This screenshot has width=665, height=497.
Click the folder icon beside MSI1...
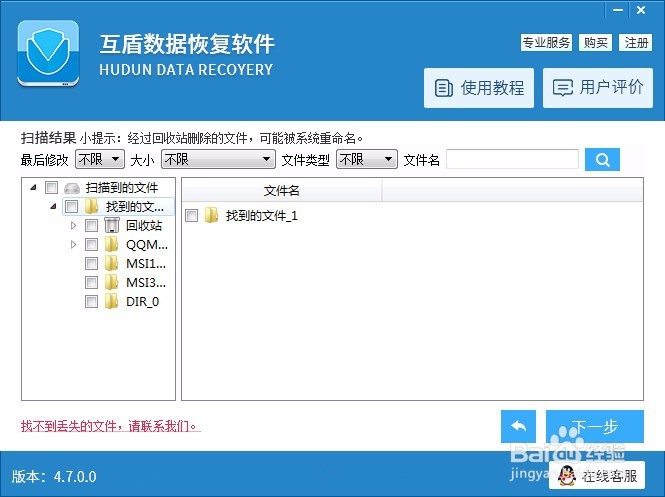point(112,263)
